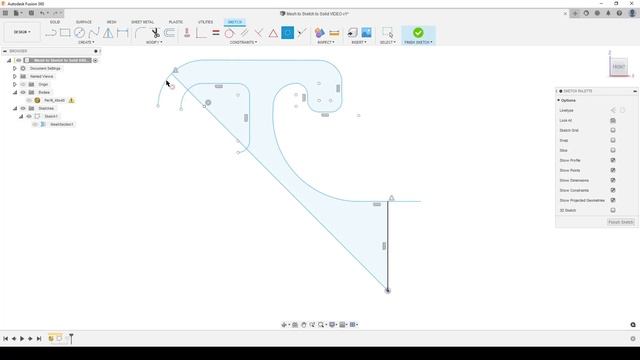The width and height of the screenshot is (640, 360).
Task: Open the Measure tool in Inspect
Action: (x=334, y=33)
